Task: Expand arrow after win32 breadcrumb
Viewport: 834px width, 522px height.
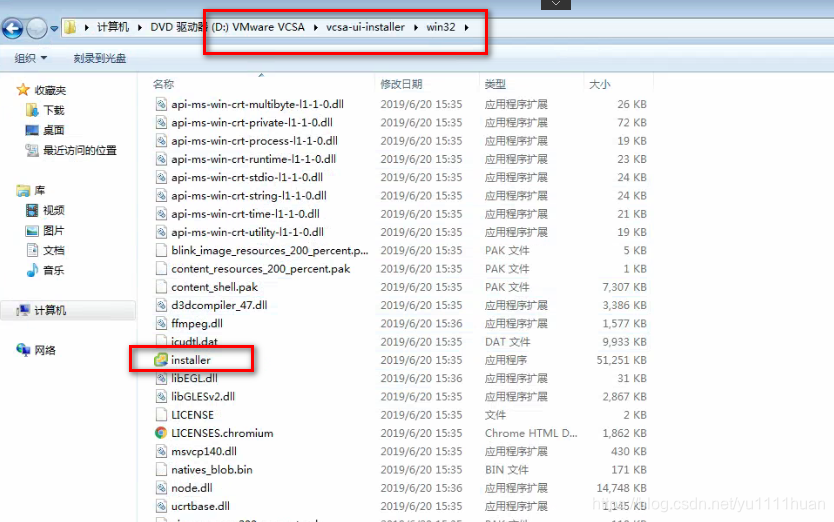Action: [x=466, y=27]
